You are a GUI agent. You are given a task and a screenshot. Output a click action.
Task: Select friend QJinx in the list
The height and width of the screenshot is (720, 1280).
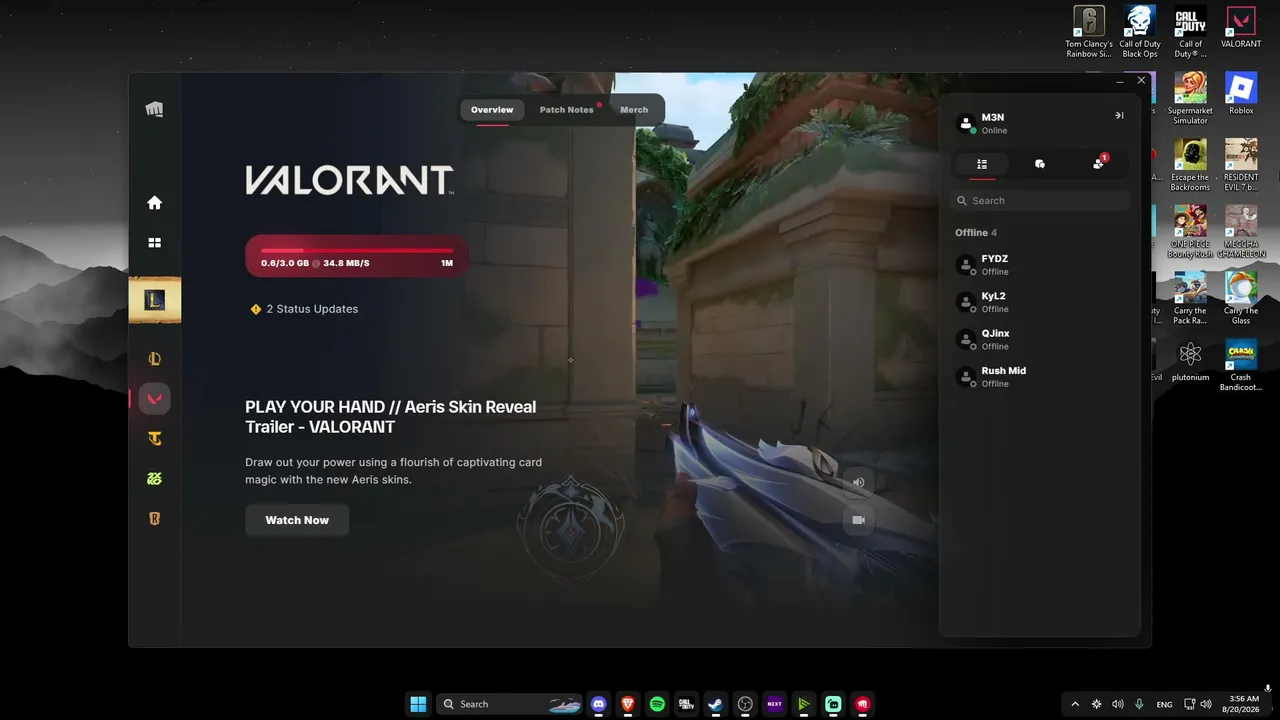(x=1040, y=339)
